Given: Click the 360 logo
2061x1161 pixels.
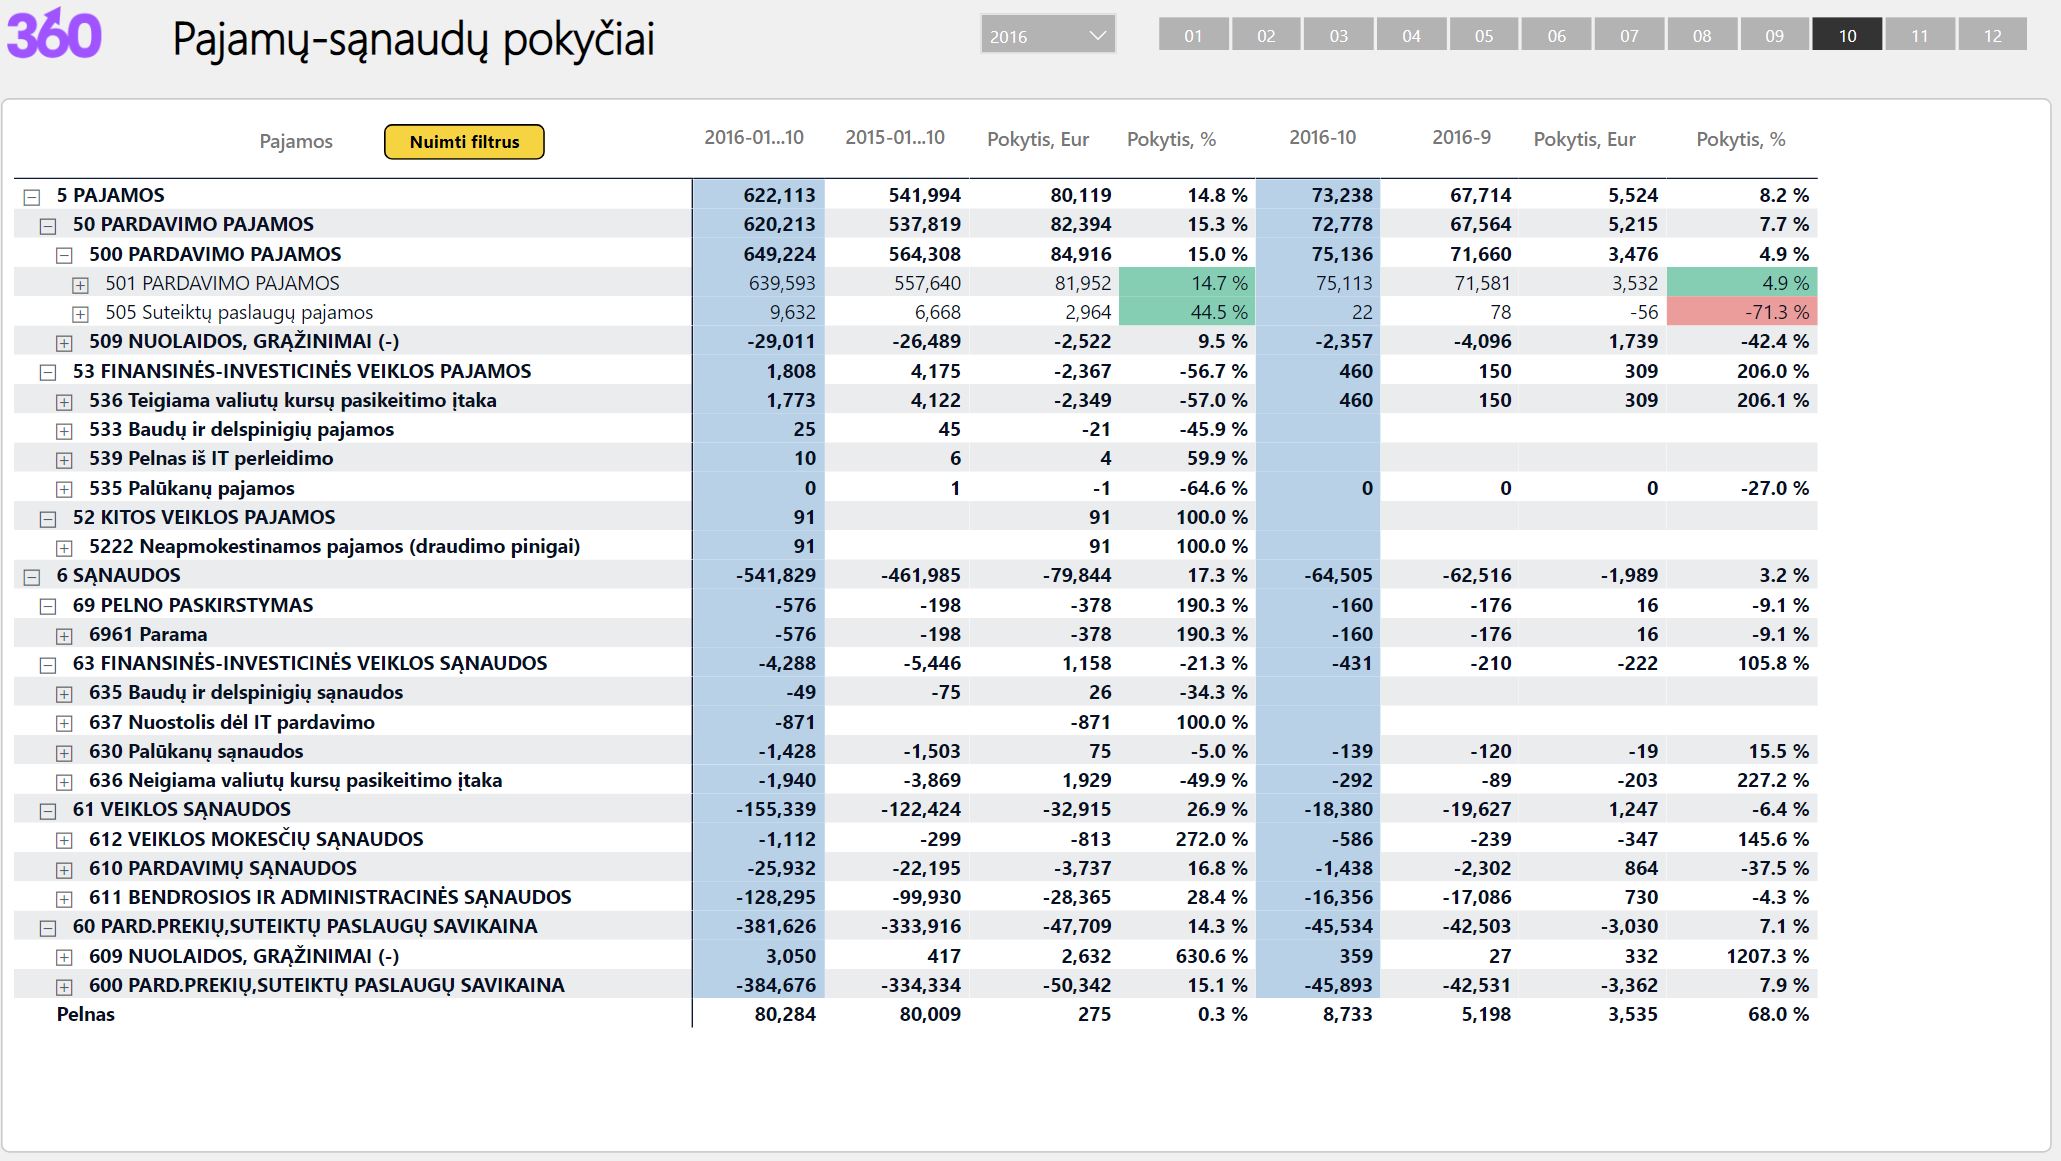Looking at the screenshot, I should [54, 34].
